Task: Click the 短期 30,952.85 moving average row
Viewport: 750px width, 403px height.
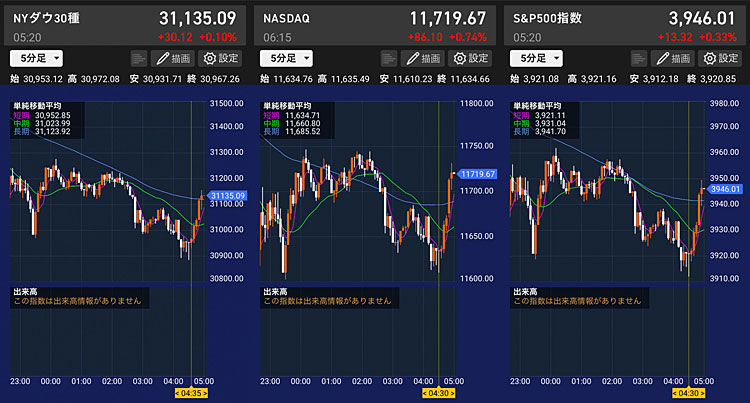Action: point(42,115)
